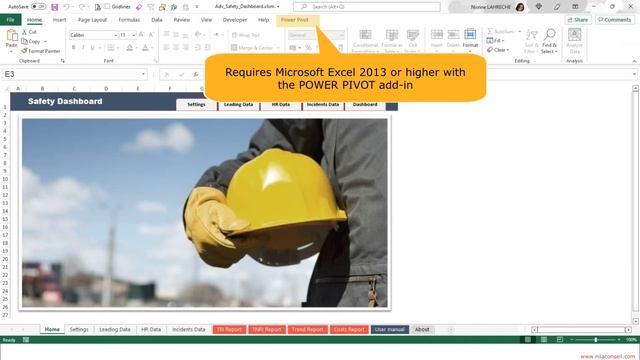The height and width of the screenshot is (360, 640).
Task: Open the Developer ribbon tab
Action: coord(235,20)
